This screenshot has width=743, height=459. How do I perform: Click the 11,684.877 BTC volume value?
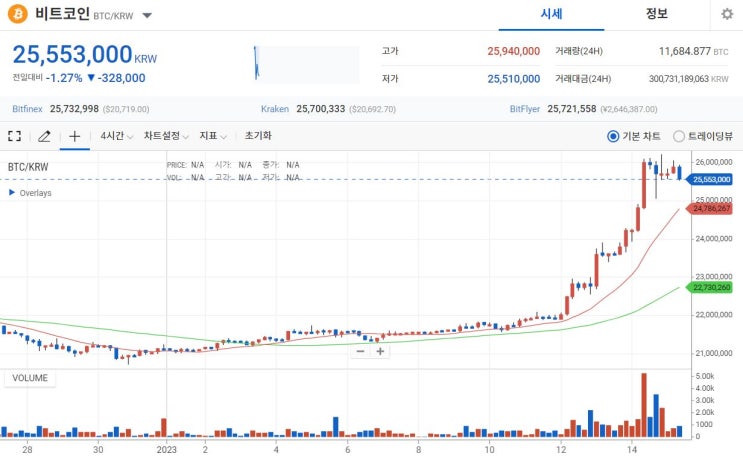tap(693, 51)
